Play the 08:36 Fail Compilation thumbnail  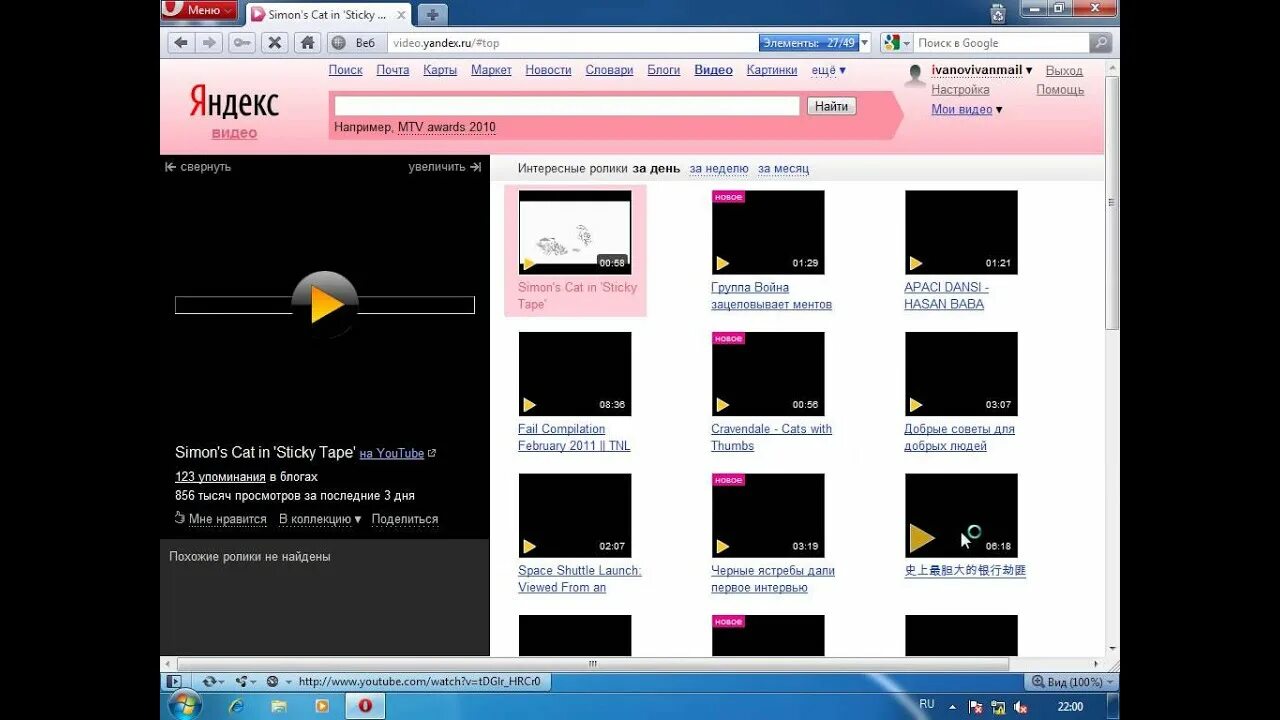coord(575,374)
